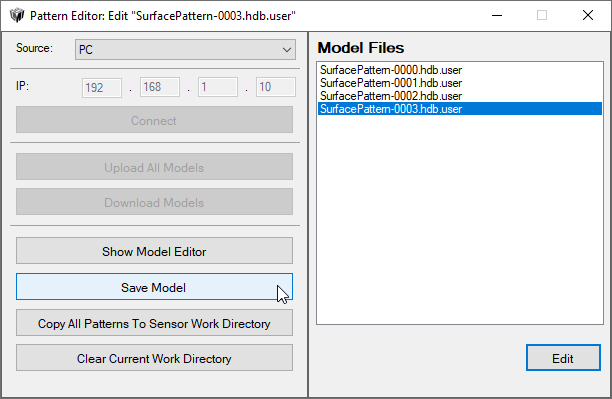Image resolution: width=612 pixels, height=399 pixels.
Task: Click Download Models button
Action: click(x=154, y=202)
